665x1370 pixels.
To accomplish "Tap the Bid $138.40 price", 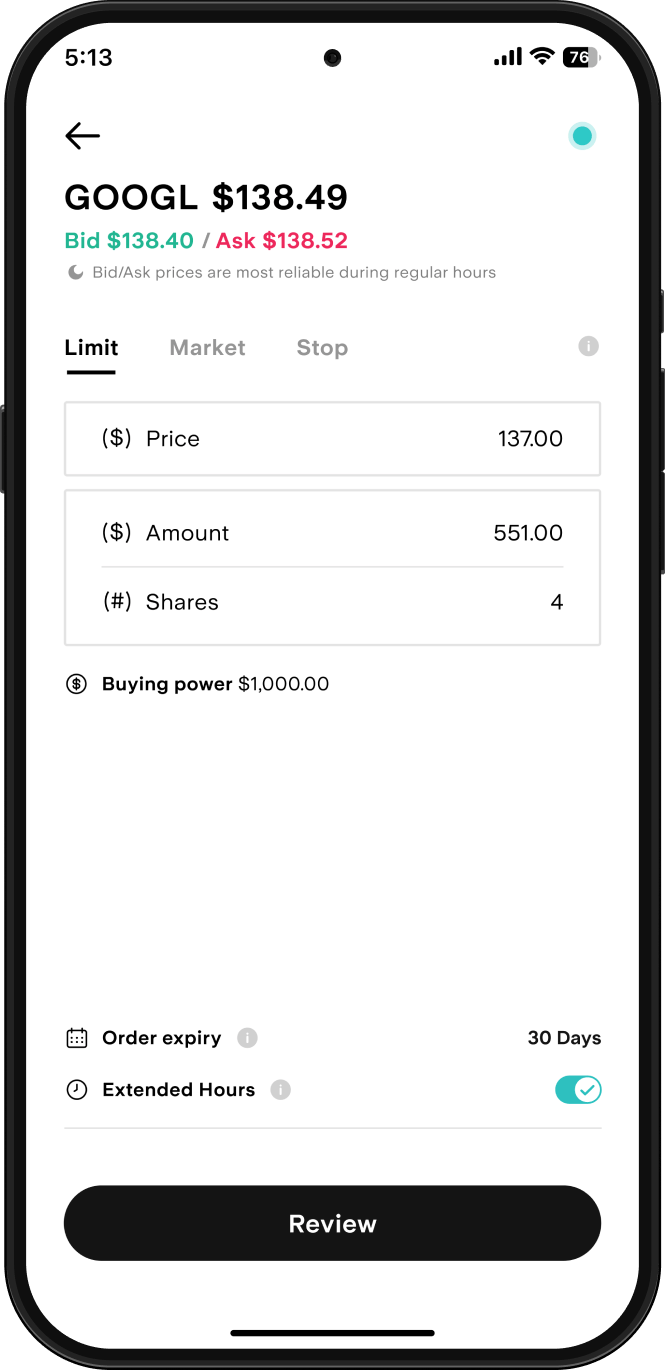I will 129,241.
